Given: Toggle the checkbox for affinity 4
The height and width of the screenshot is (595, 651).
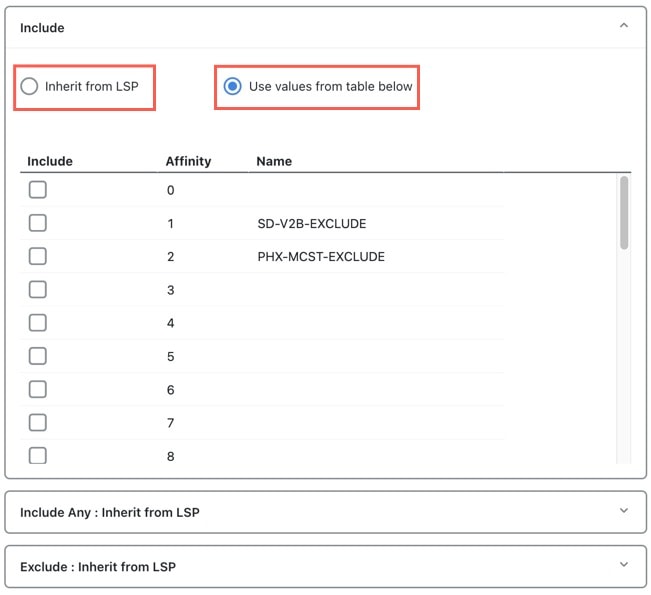Looking at the screenshot, I should (x=38, y=323).
